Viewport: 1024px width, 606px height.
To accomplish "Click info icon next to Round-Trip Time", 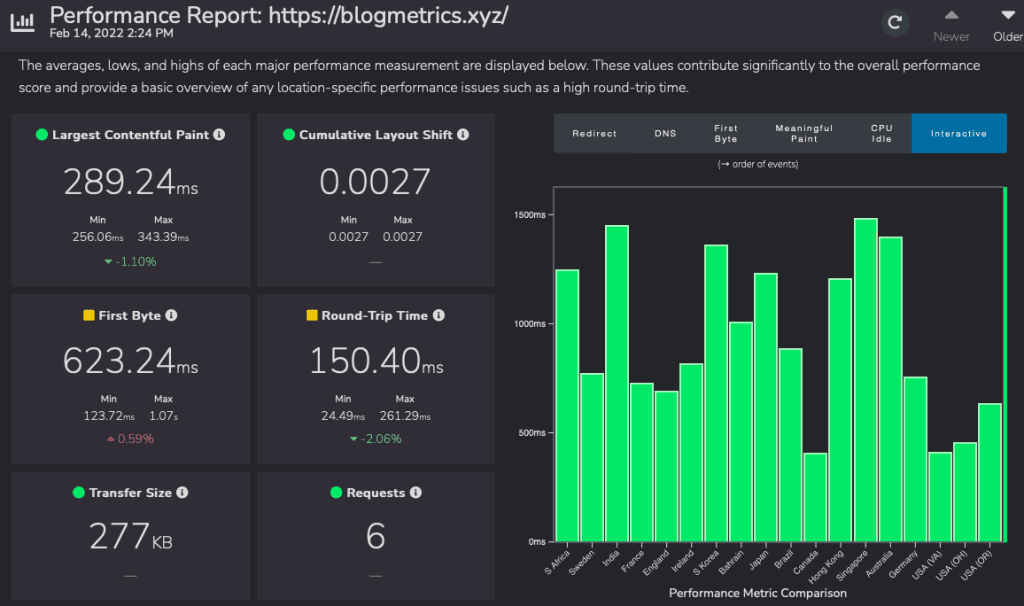I will [438, 315].
